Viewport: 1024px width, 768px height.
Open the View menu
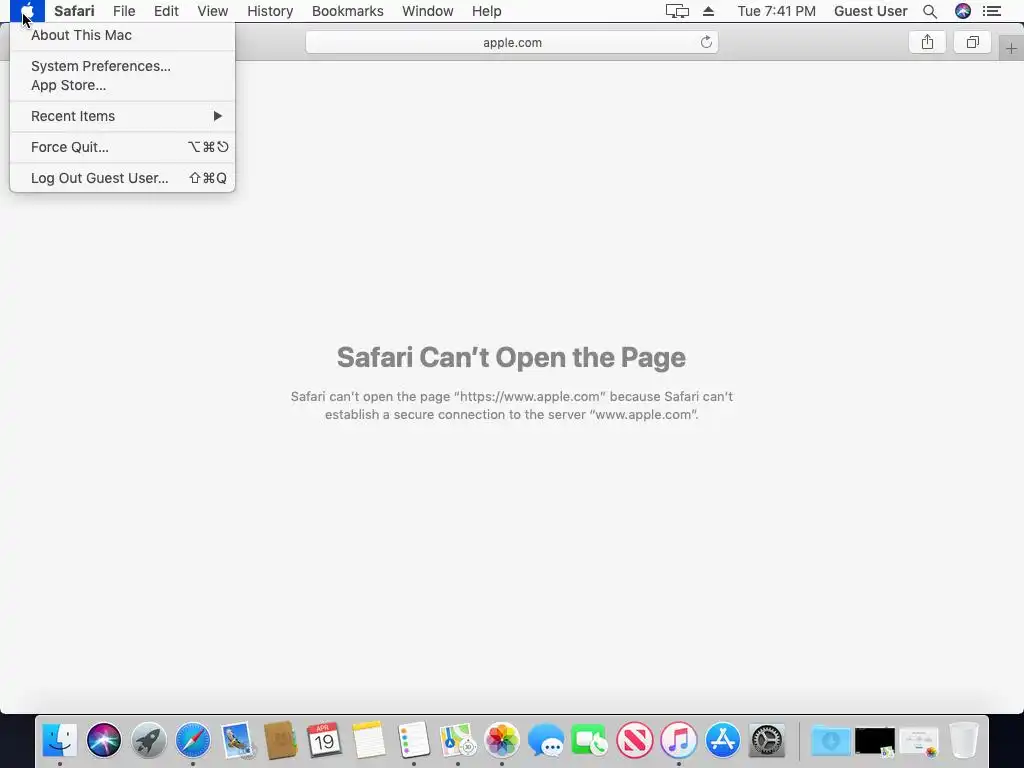pyautogui.click(x=212, y=11)
